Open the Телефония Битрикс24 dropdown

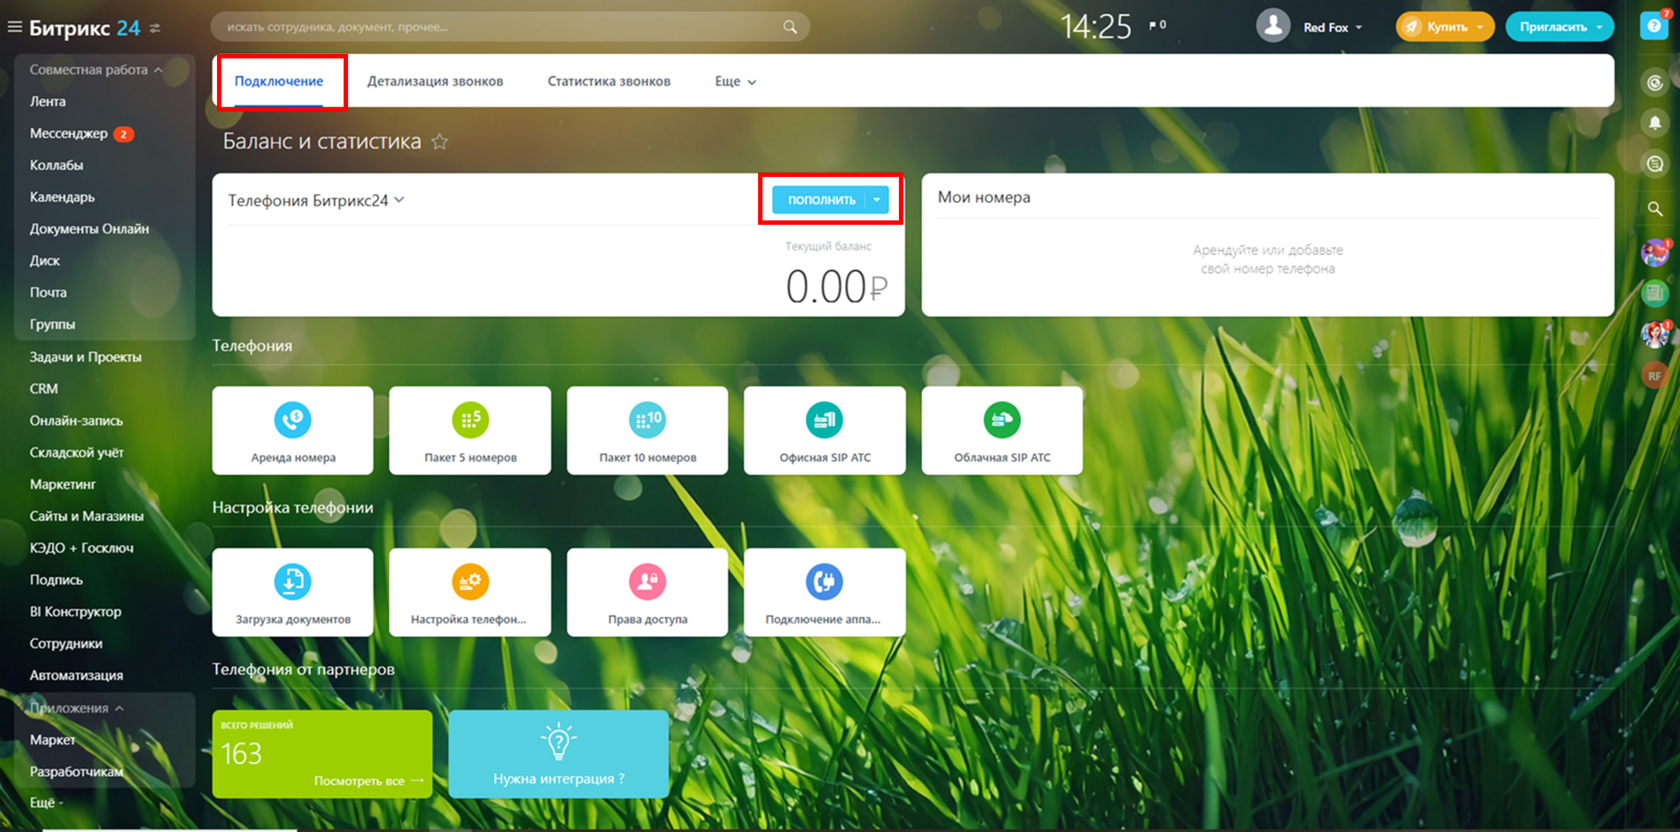pos(316,200)
